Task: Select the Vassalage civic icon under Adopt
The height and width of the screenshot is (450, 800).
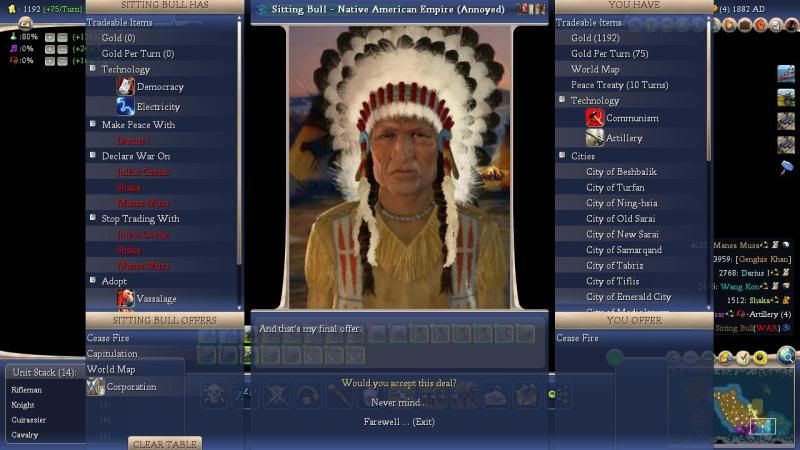Action: [125, 298]
